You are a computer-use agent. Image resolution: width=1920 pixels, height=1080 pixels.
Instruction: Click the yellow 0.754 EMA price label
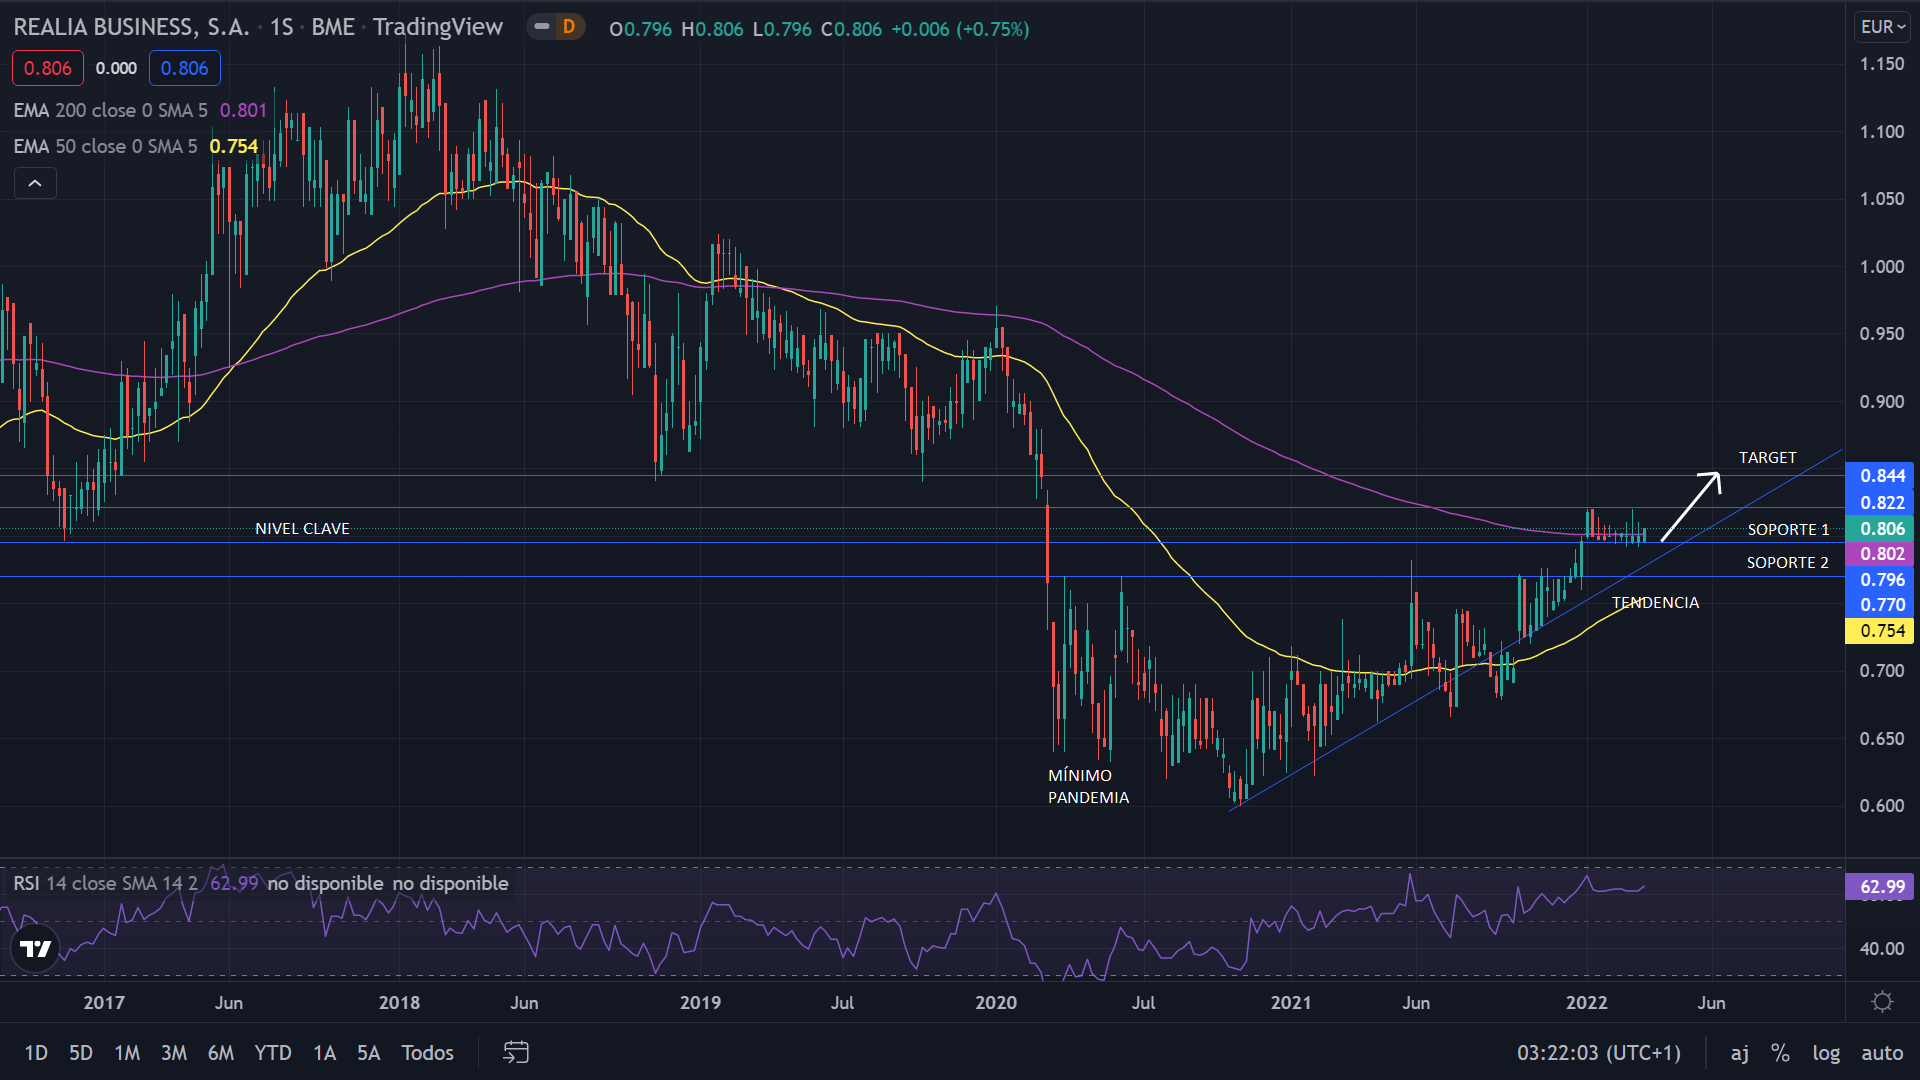1879,631
